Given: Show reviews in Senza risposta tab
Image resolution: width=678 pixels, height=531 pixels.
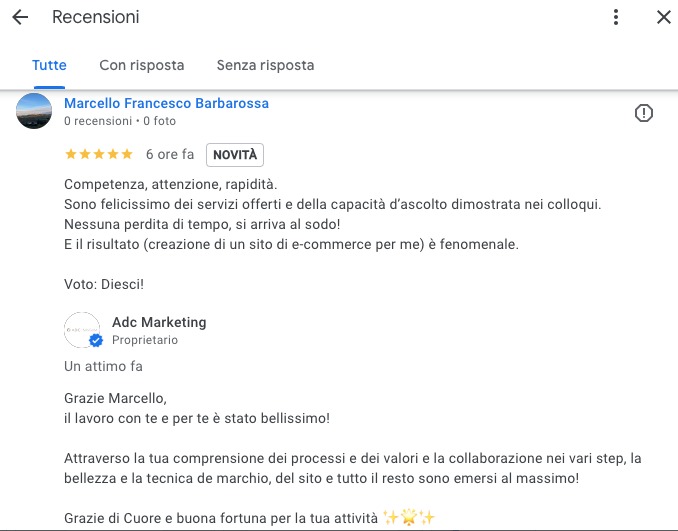Looking at the screenshot, I should 265,65.
